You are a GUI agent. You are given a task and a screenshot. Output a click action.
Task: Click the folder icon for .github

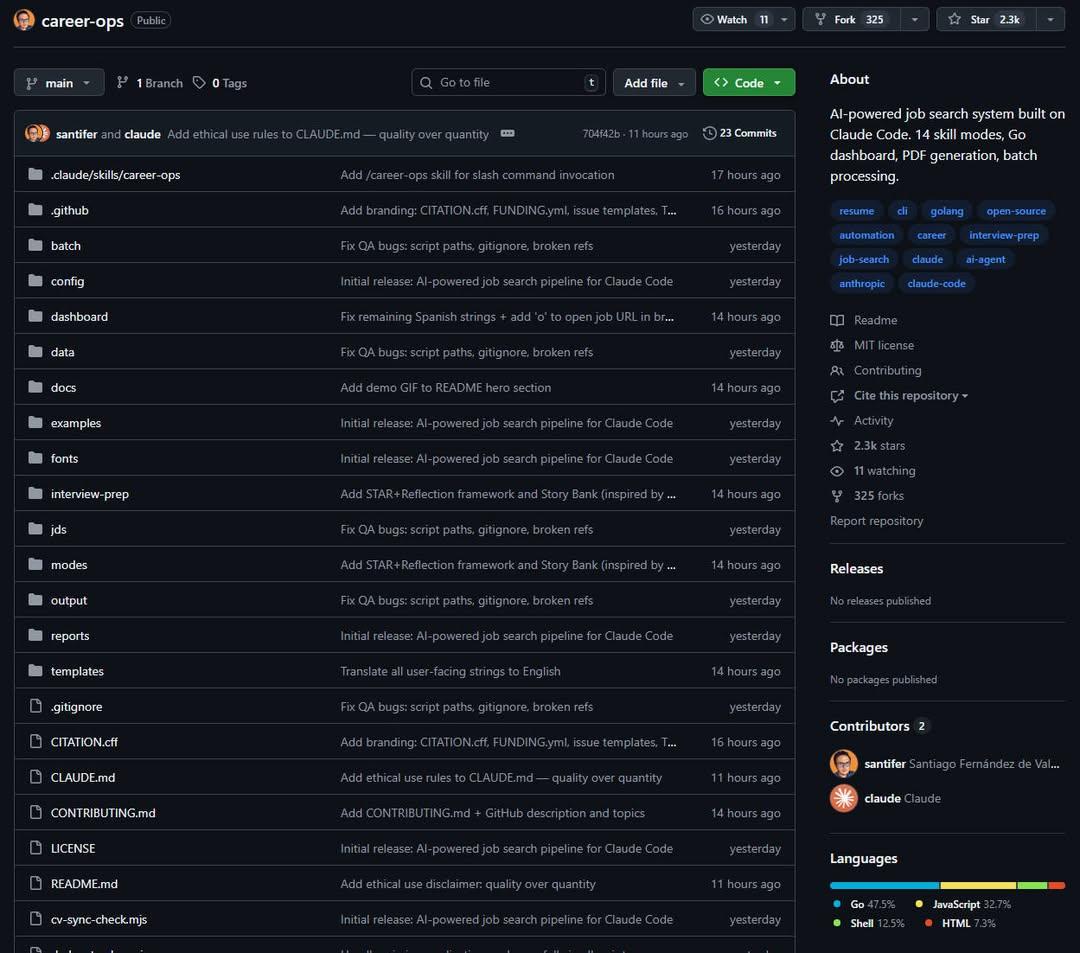tap(35, 209)
